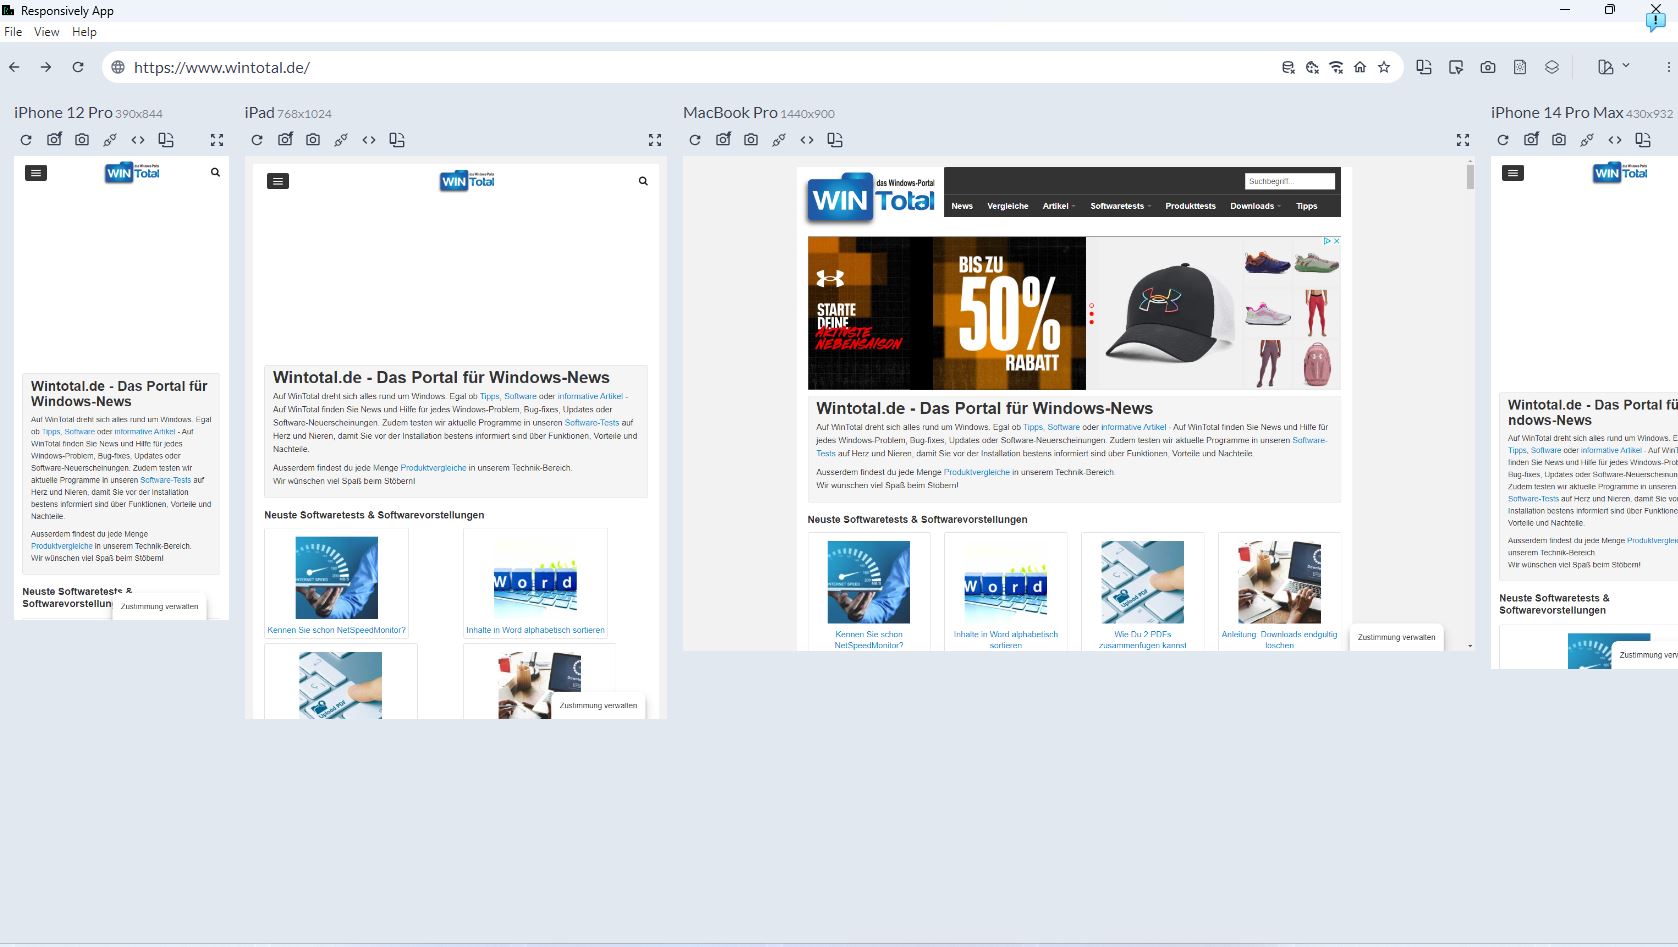This screenshot has width=1678, height=947.
Task: Toggle event mirroring for iPhone 12 Pro
Action: (110, 140)
